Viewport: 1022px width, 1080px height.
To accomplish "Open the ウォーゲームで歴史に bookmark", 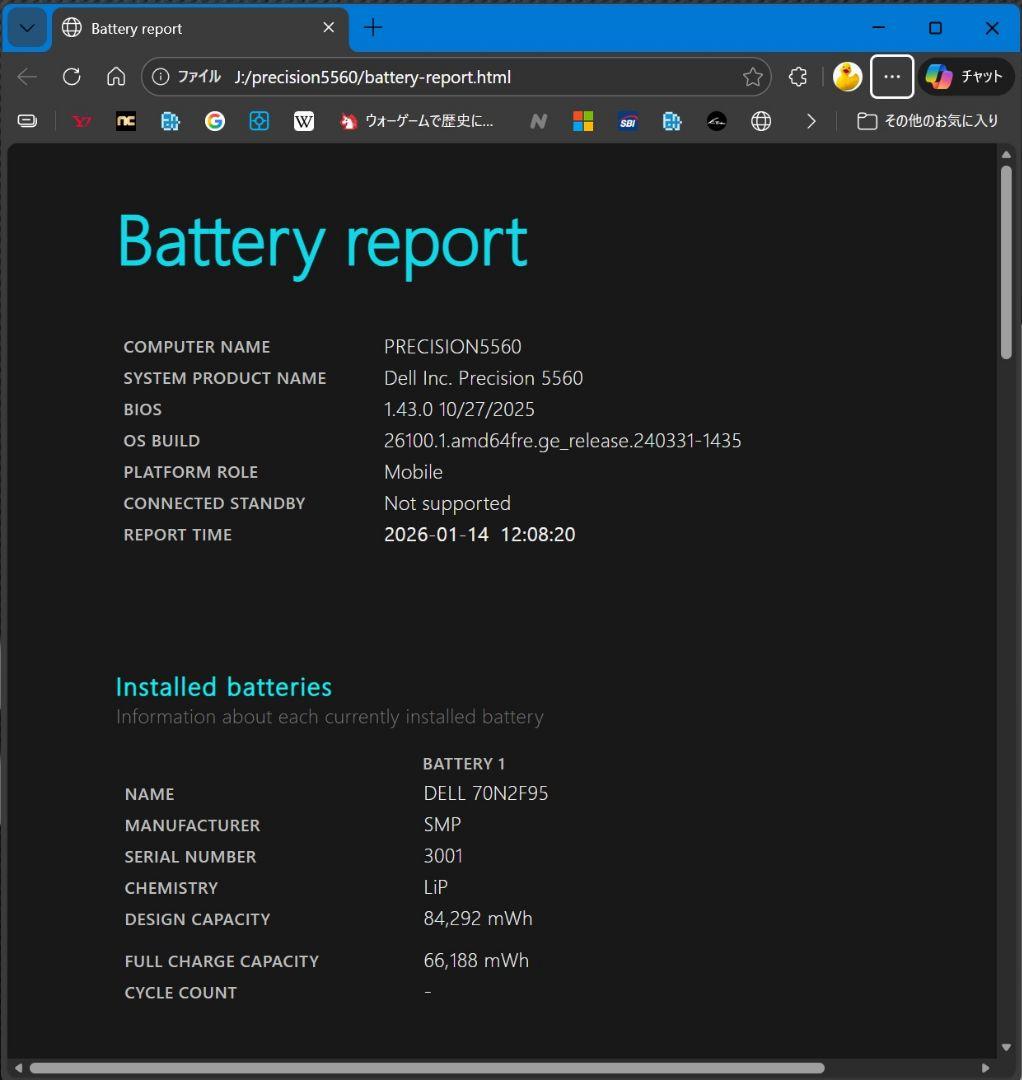I will point(418,121).
